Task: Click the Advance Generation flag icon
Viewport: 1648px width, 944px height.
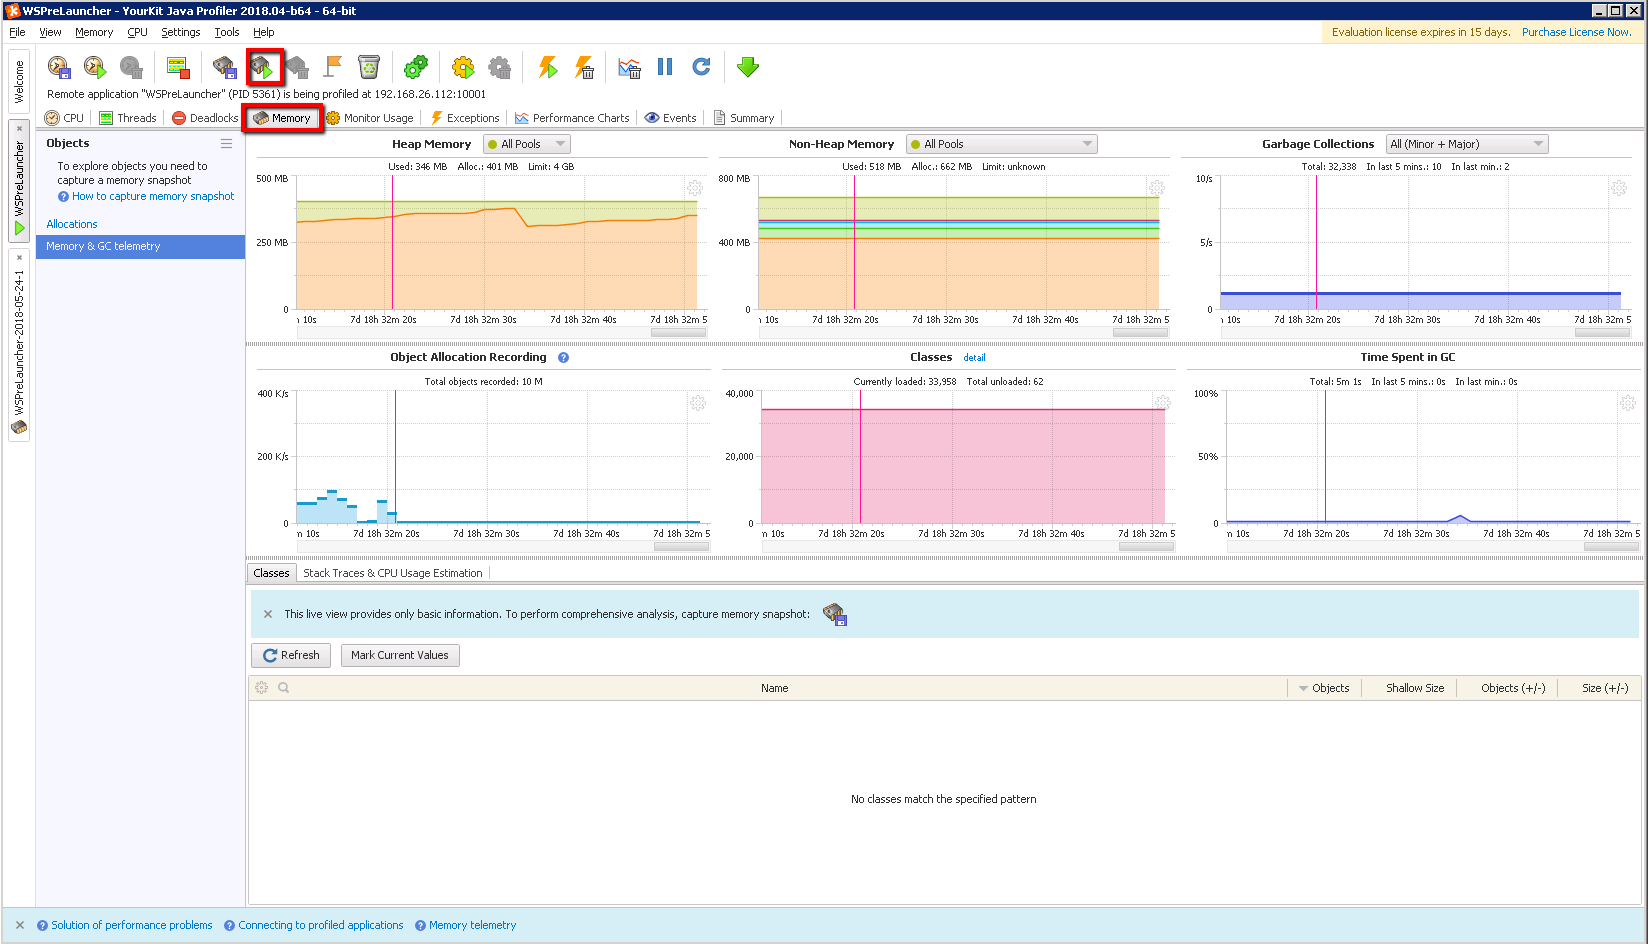Action: 333,67
